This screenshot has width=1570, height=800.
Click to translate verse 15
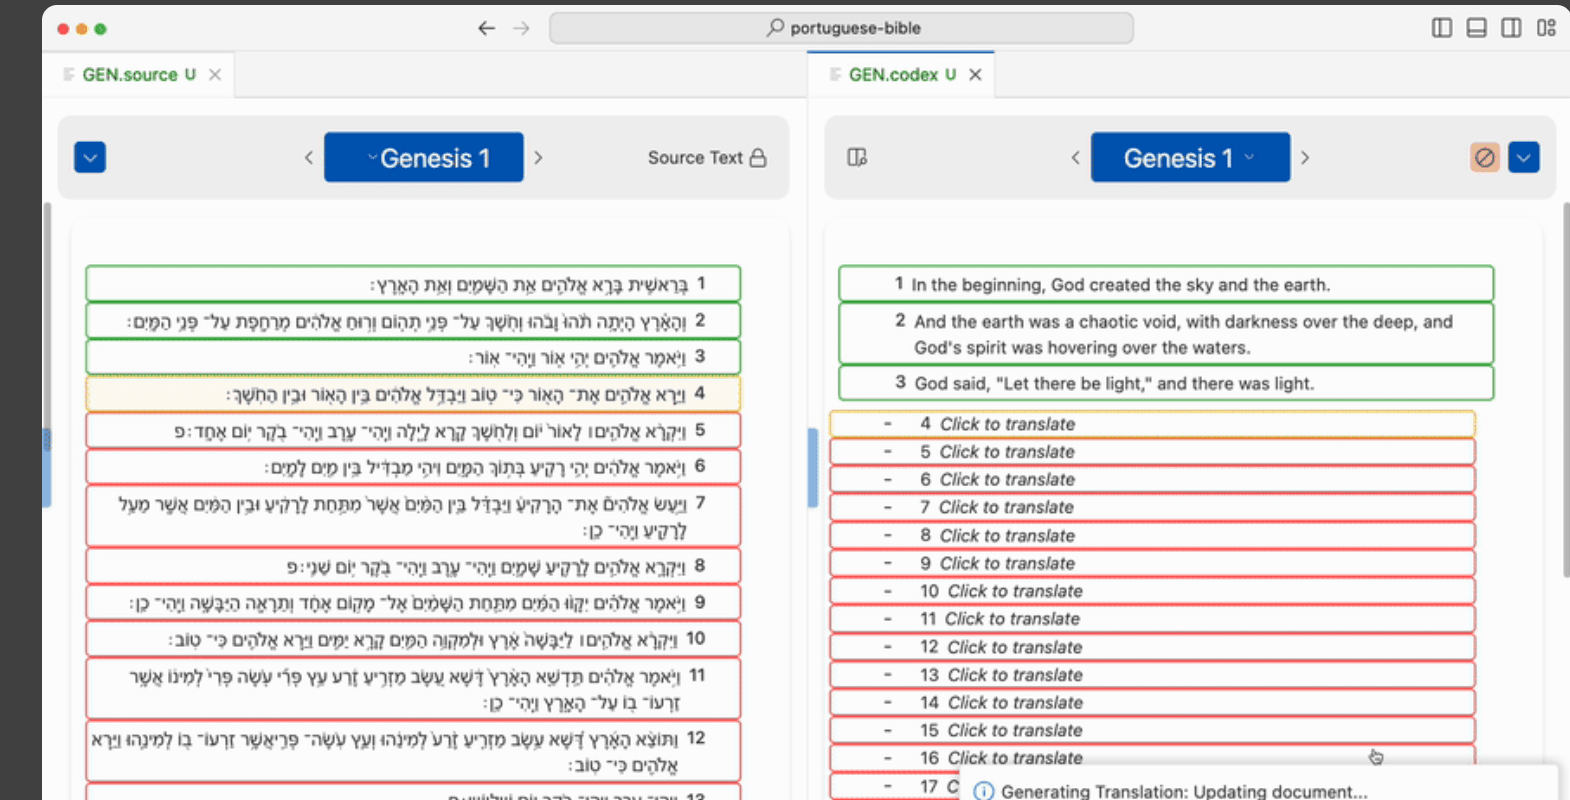pyautogui.click(x=1153, y=730)
